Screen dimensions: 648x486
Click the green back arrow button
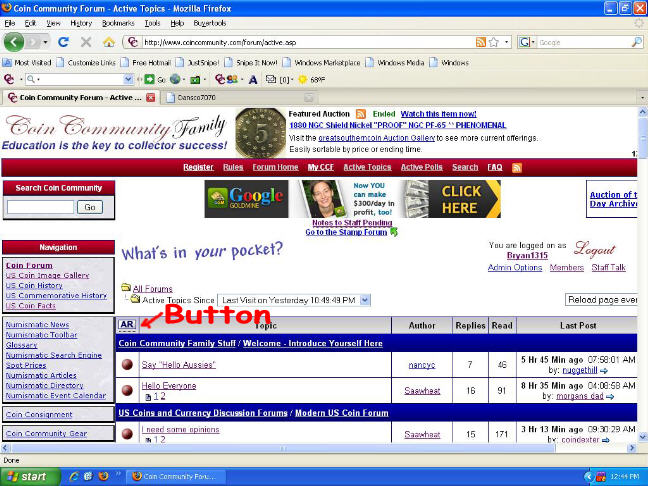[14, 42]
